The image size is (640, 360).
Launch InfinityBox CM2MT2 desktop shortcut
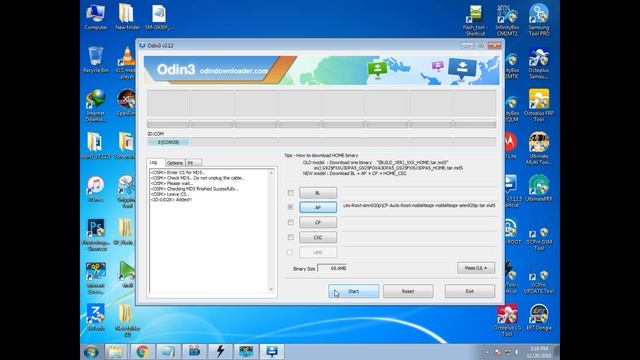click(x=507, y=20)
